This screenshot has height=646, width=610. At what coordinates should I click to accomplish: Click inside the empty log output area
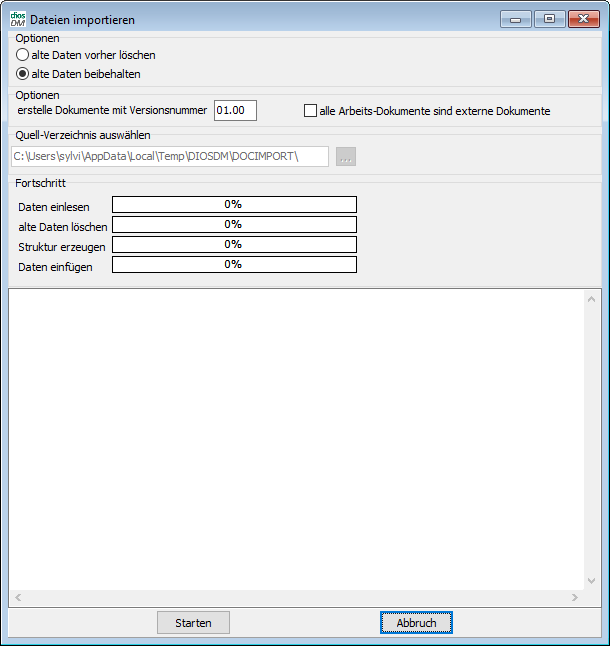(x=296, y=440)
